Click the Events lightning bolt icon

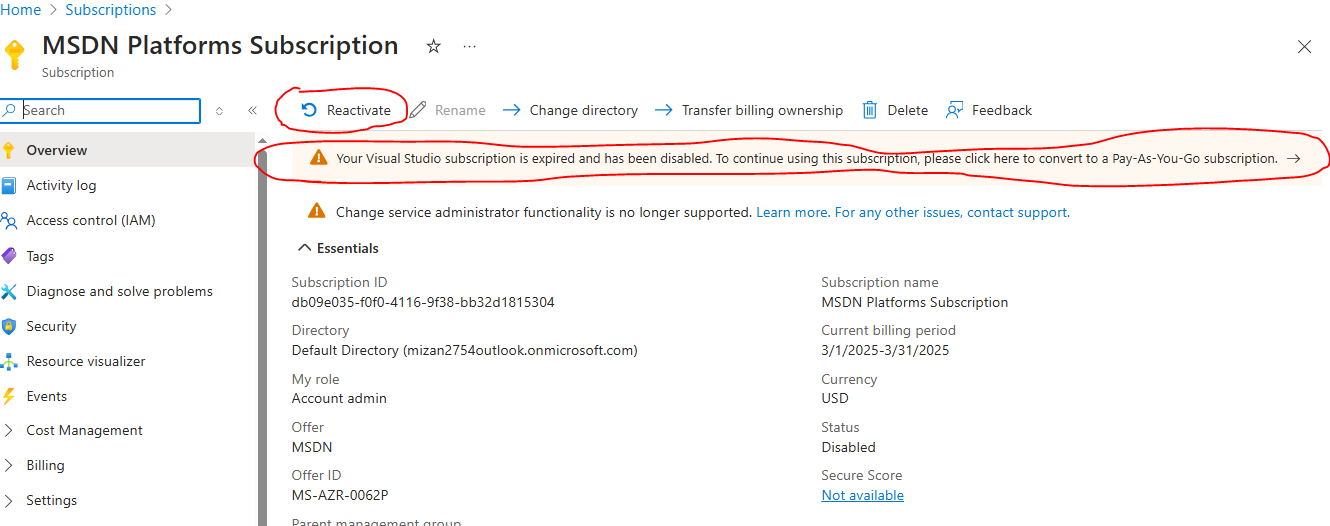click(x=9, y=396)
